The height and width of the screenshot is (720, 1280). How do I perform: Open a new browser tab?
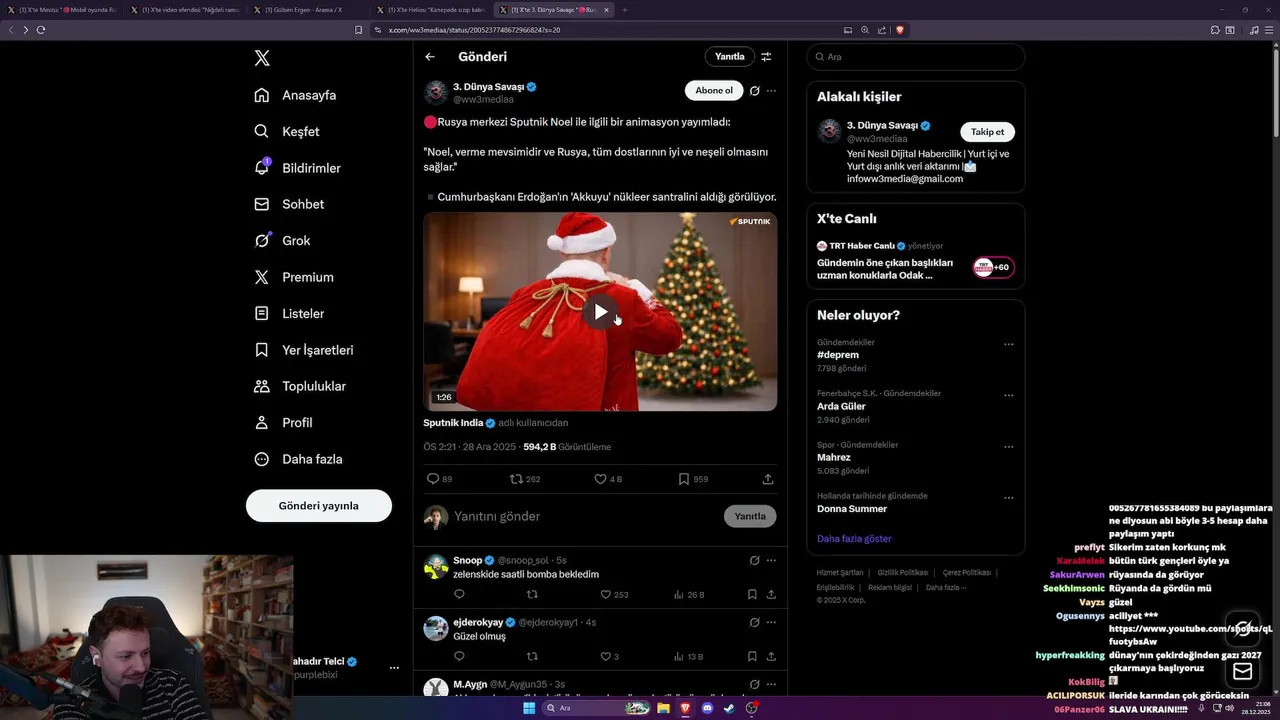(x=625, y=10)
